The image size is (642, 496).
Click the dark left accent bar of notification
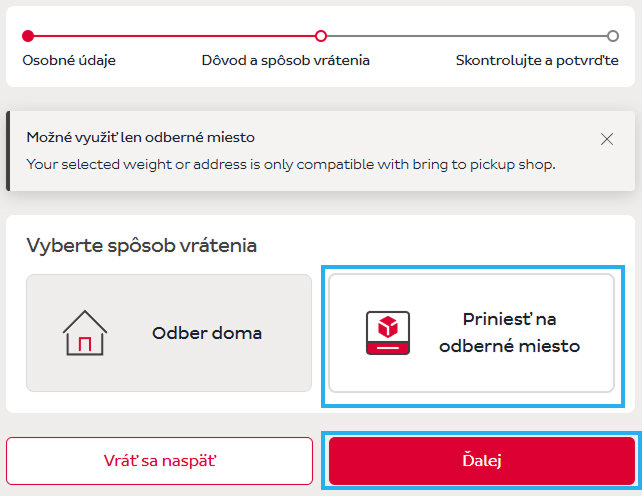(x=9, y=150)
